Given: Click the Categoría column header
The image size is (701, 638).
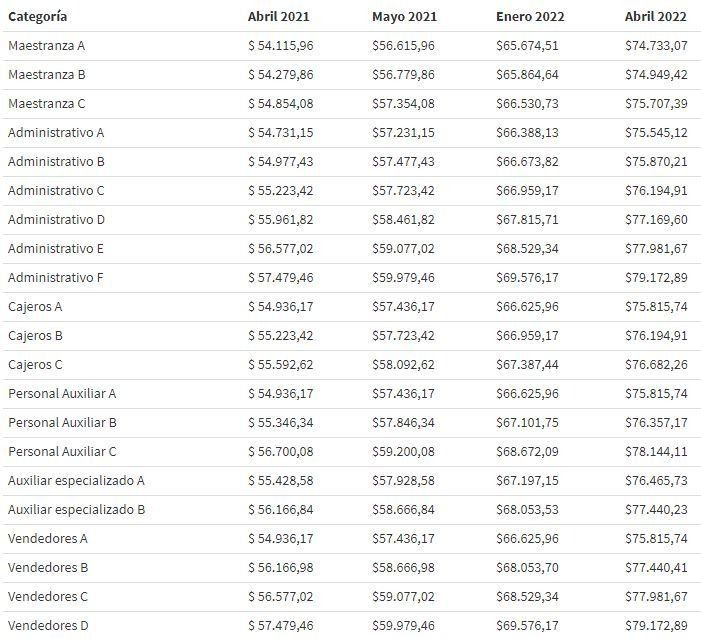Looking at the screenshot, I should pyautogui.click(x=38, y=17).
